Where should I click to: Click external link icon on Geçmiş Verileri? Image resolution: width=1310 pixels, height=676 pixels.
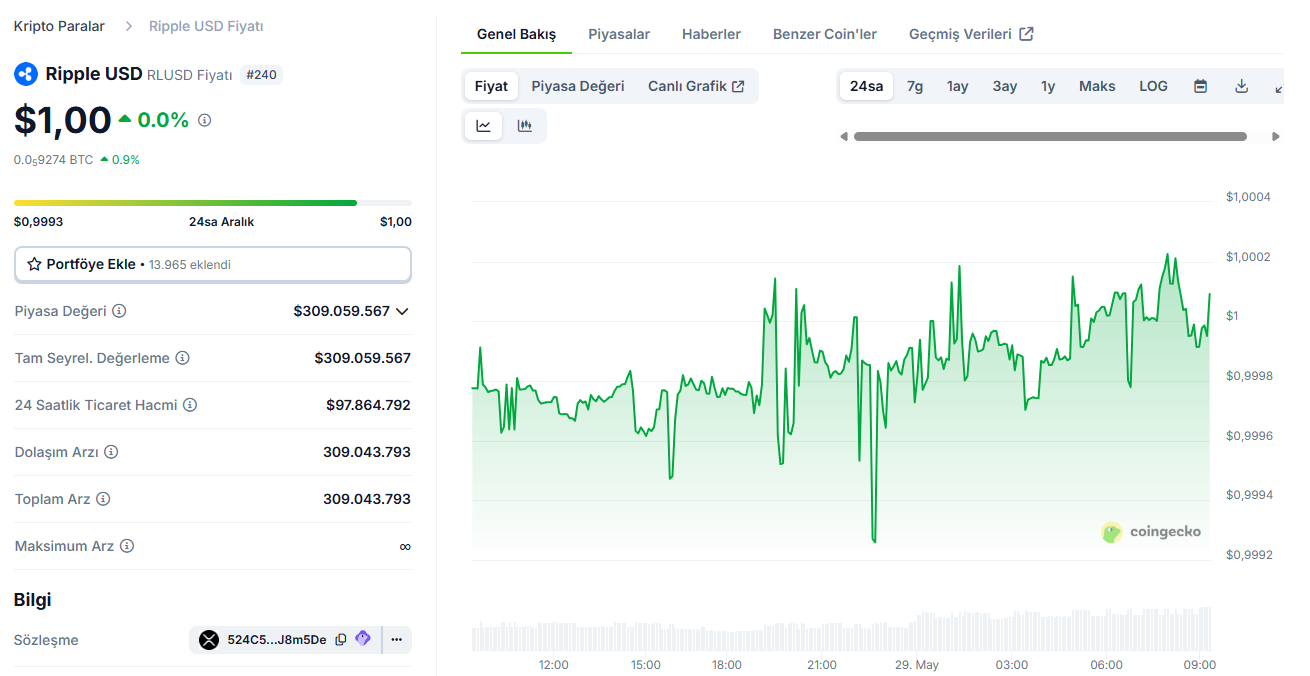coord(1026,34)
